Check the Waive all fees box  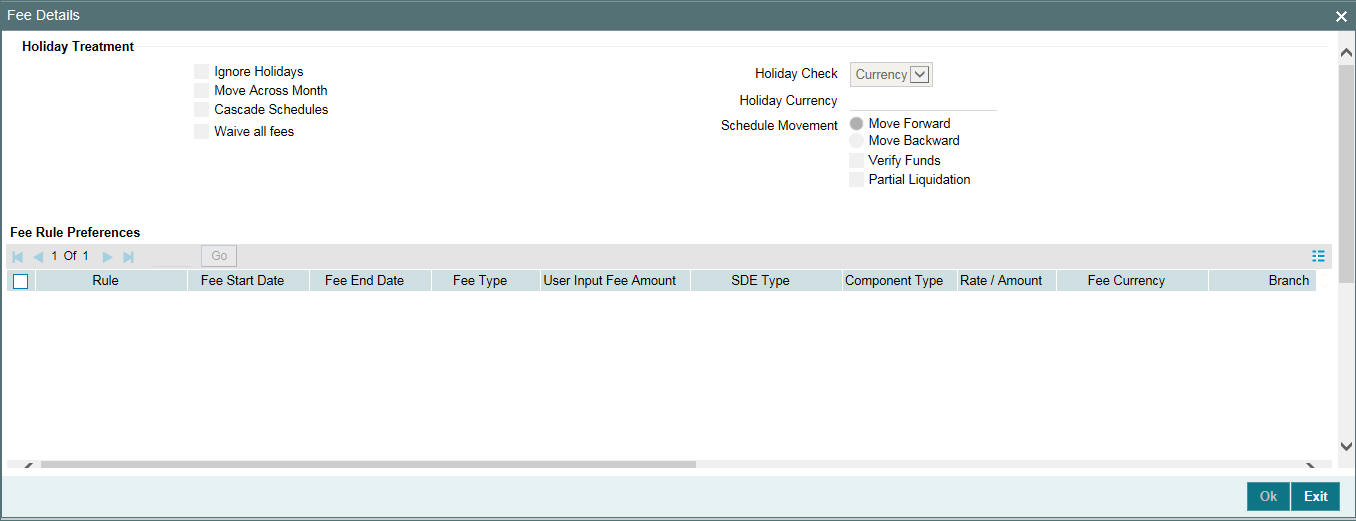coord(202,132)
